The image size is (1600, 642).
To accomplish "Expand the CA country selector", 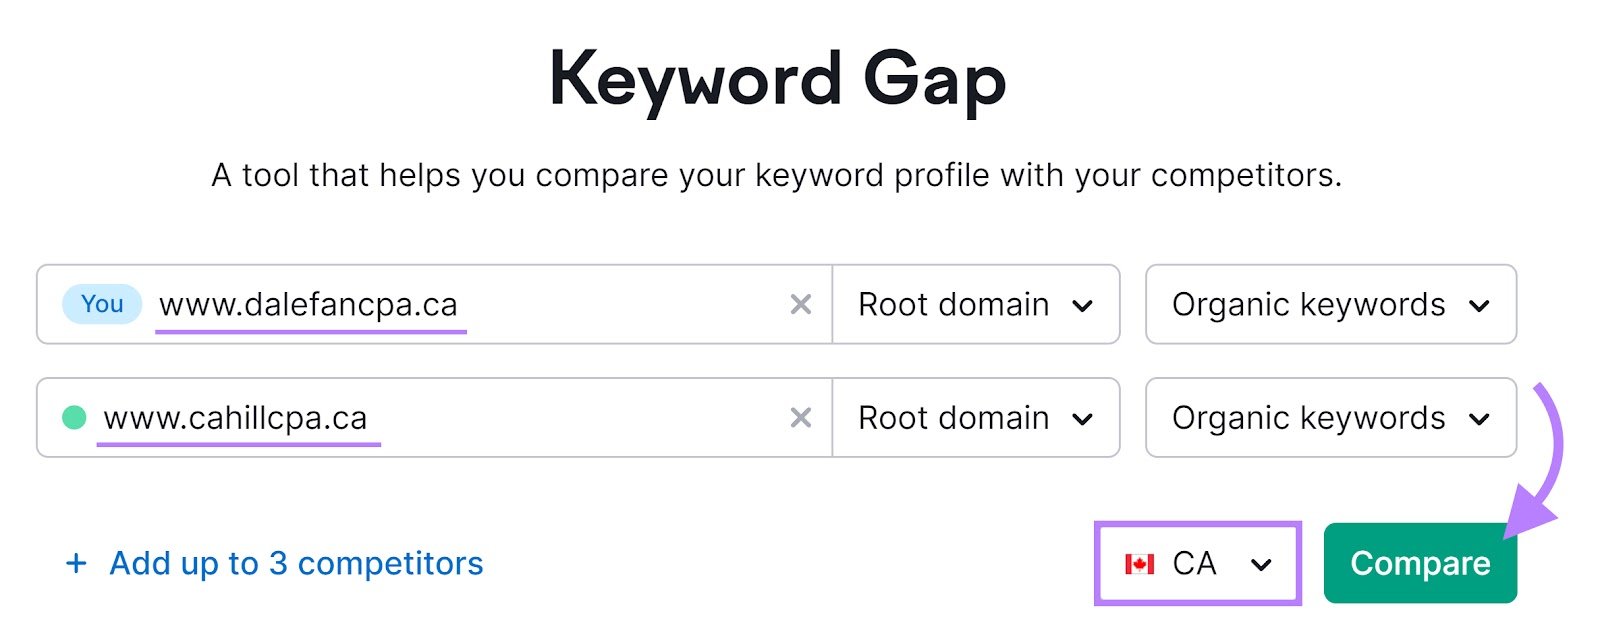I will (1198, 563).
